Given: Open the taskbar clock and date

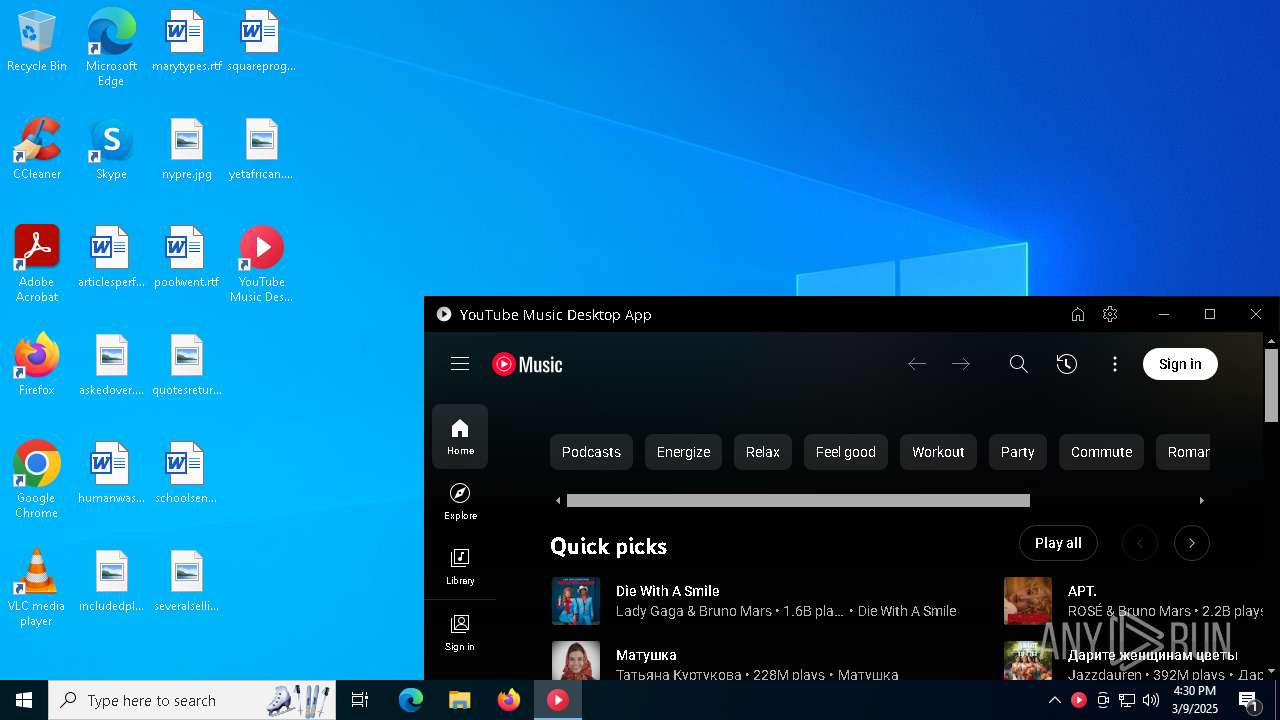Looking at the screenshot, I should pos(1194,700).
